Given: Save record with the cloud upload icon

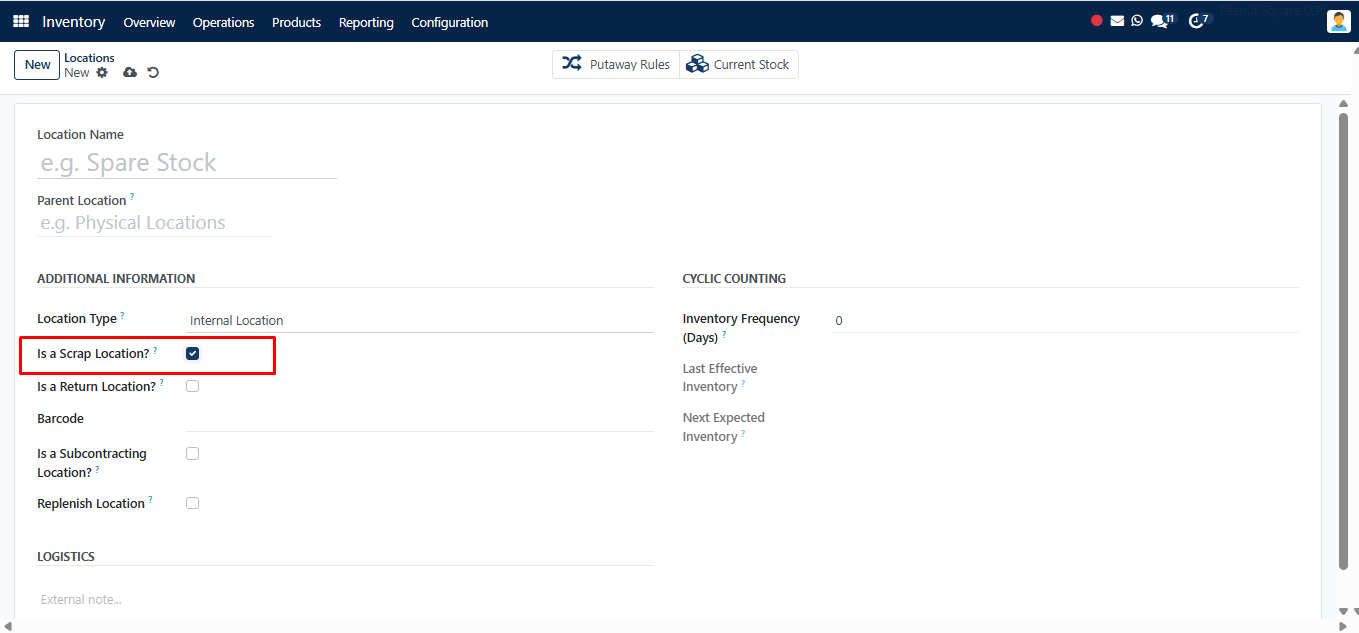Looking at the screenshot, I should 130,73.
